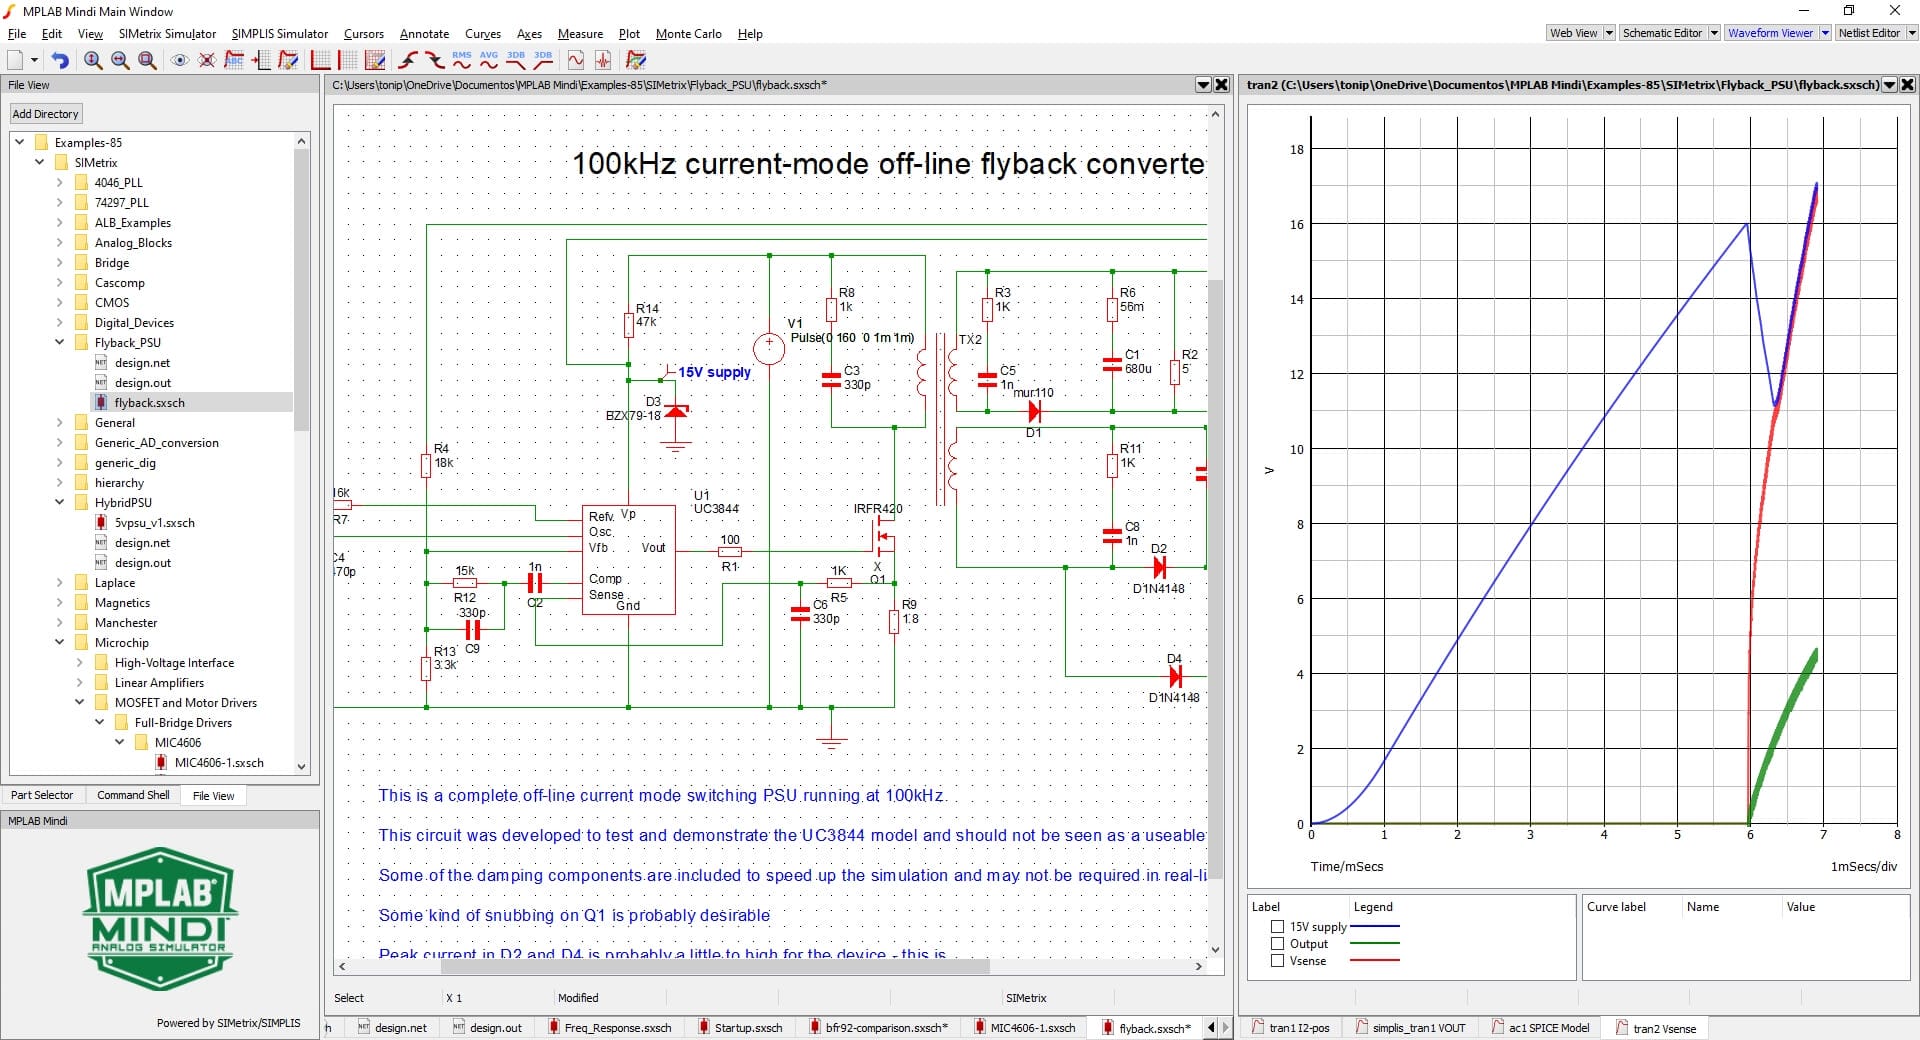The width and height of the screenshot is (1920, 1040).
Task: Click the eye icon to show curves
Action: [180, 61]
